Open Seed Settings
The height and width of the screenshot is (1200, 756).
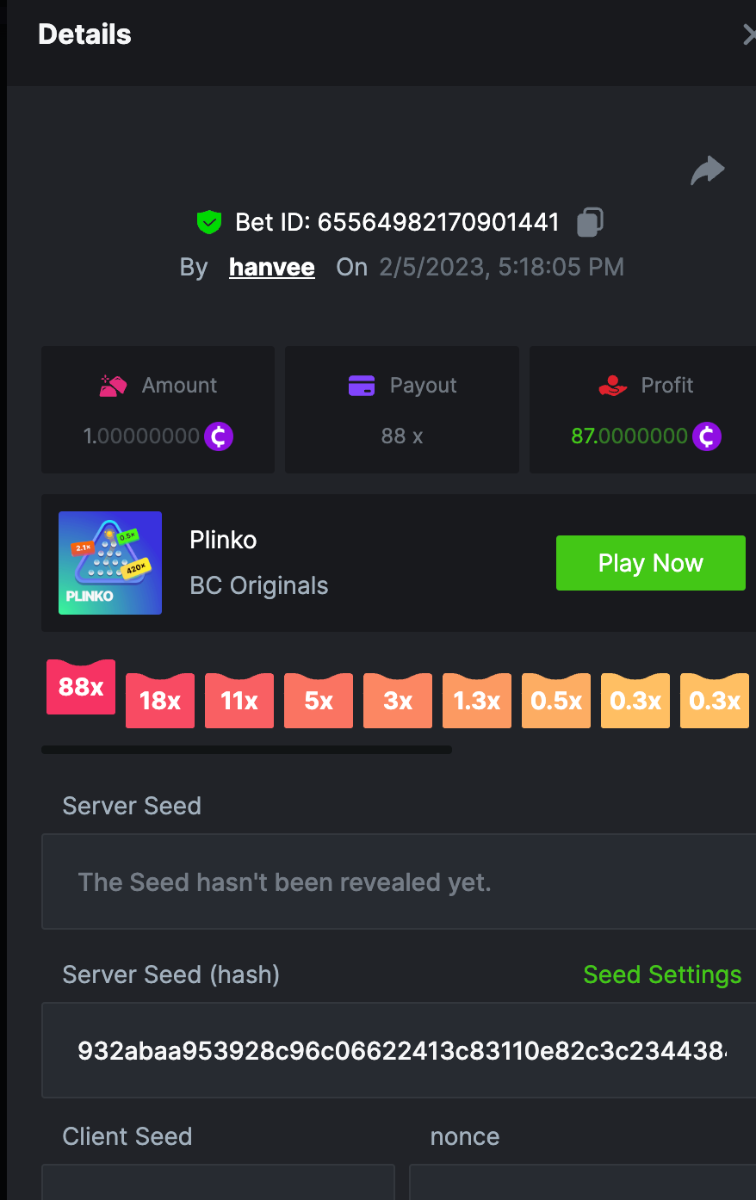[x=662, y=974]
